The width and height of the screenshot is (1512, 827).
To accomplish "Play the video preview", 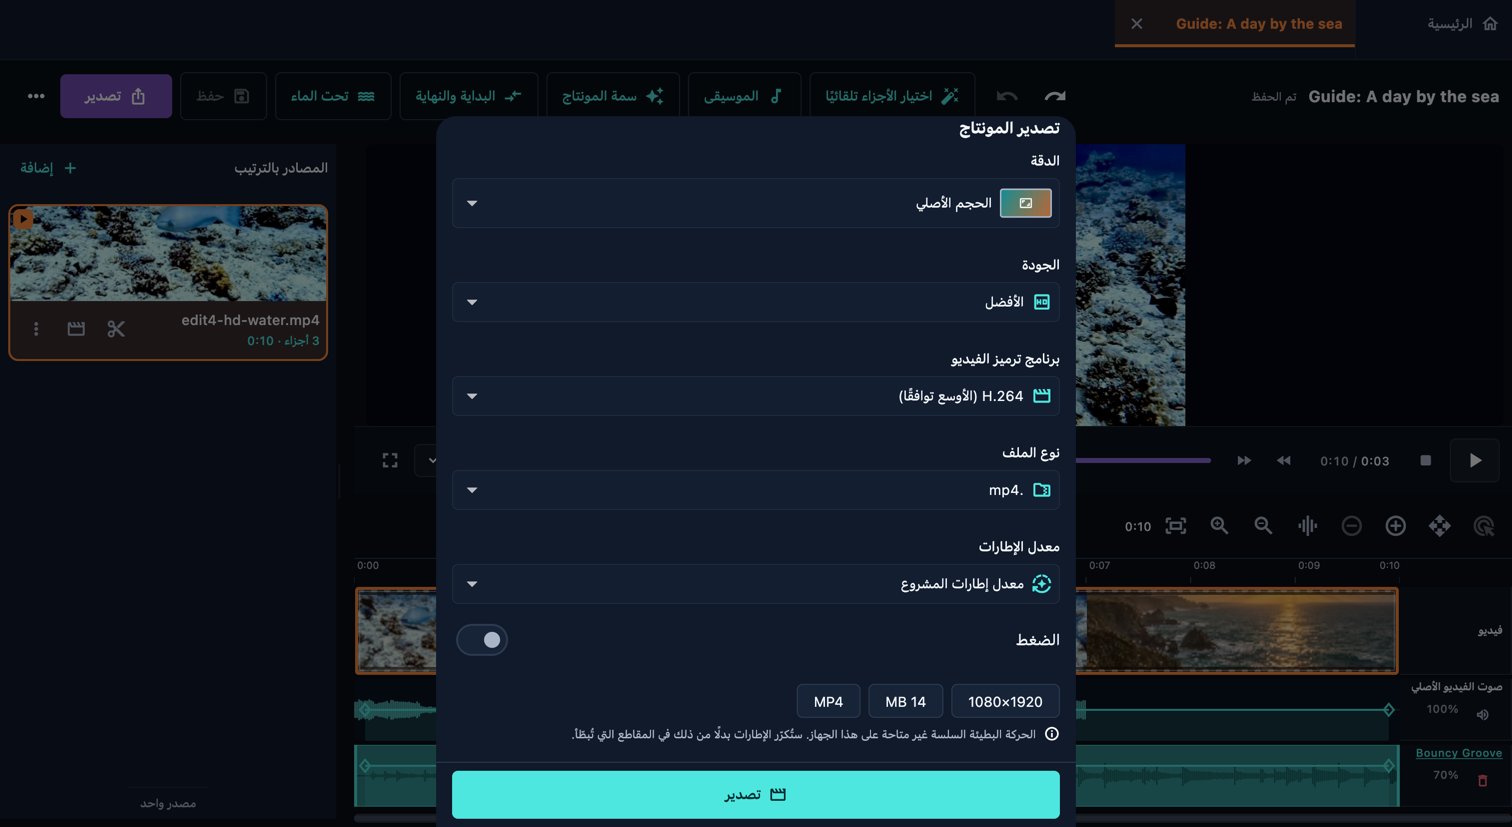I will click(1475, 461).
